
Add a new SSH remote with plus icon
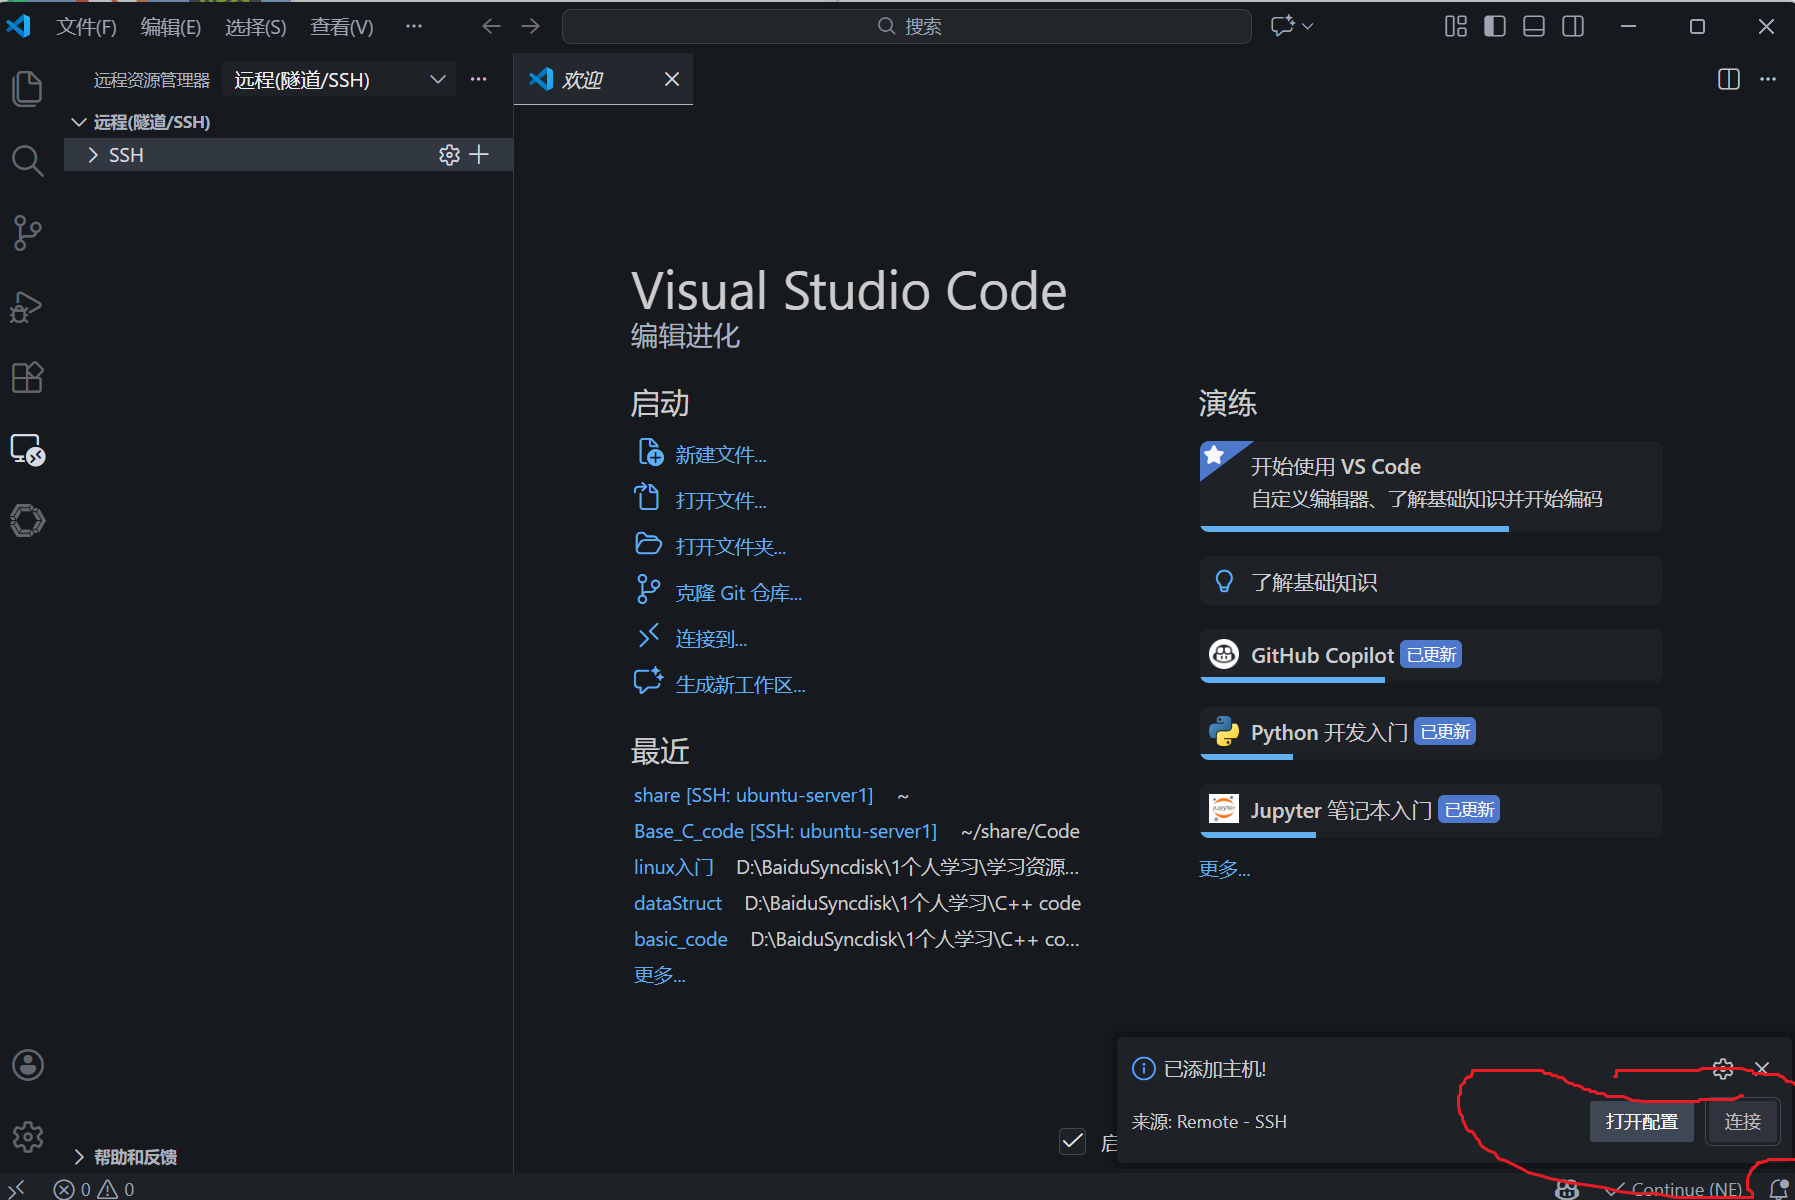(x=479, y=155)
